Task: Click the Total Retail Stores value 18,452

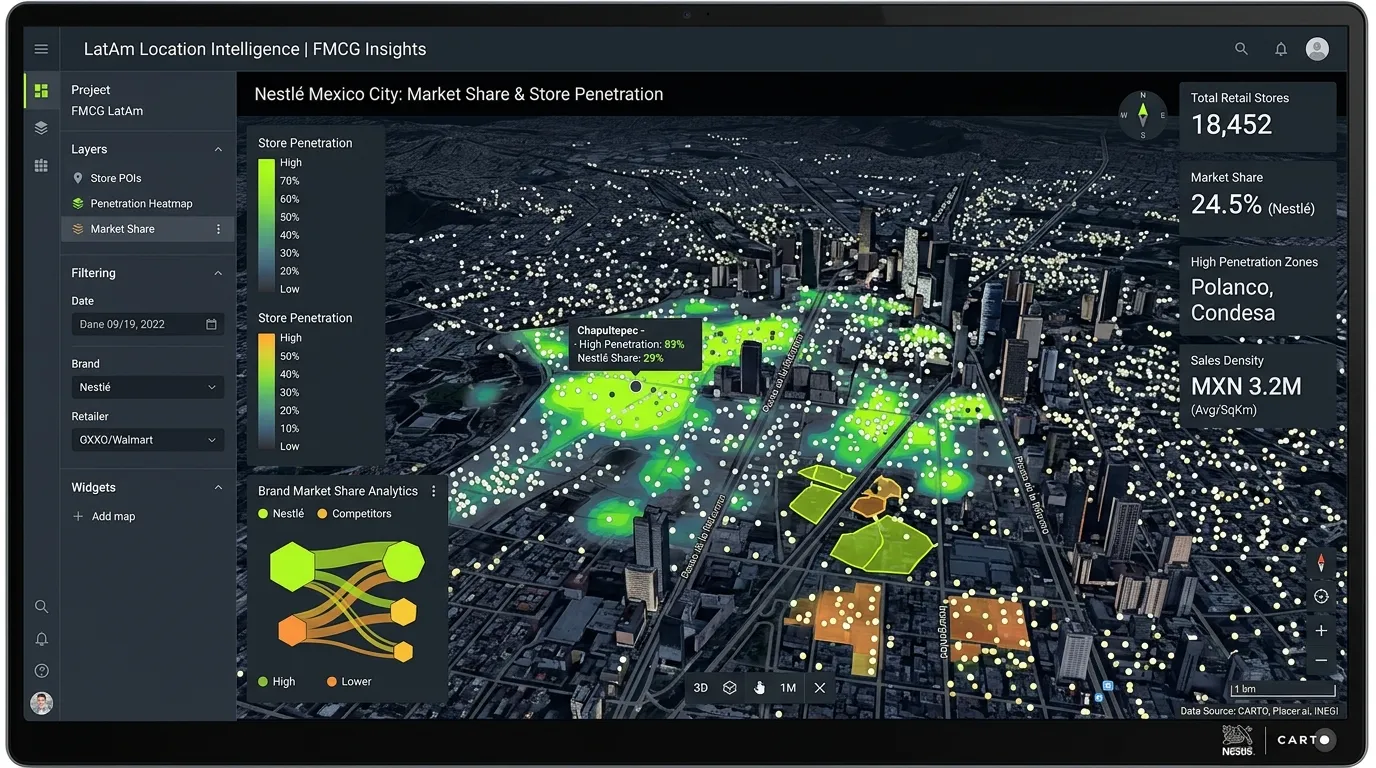Action: point(1231,125)
